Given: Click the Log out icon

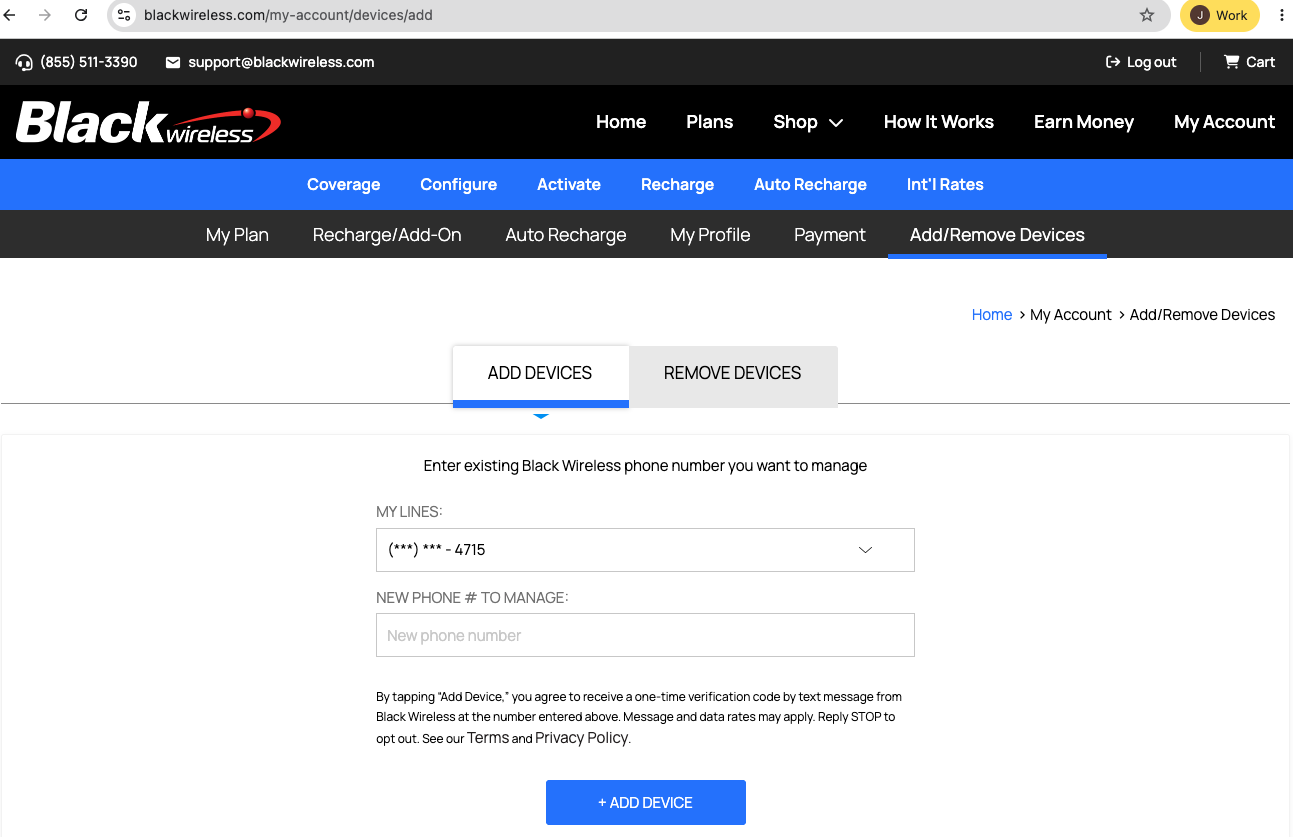Looking at the screenshot, I should coord(1113,62).
